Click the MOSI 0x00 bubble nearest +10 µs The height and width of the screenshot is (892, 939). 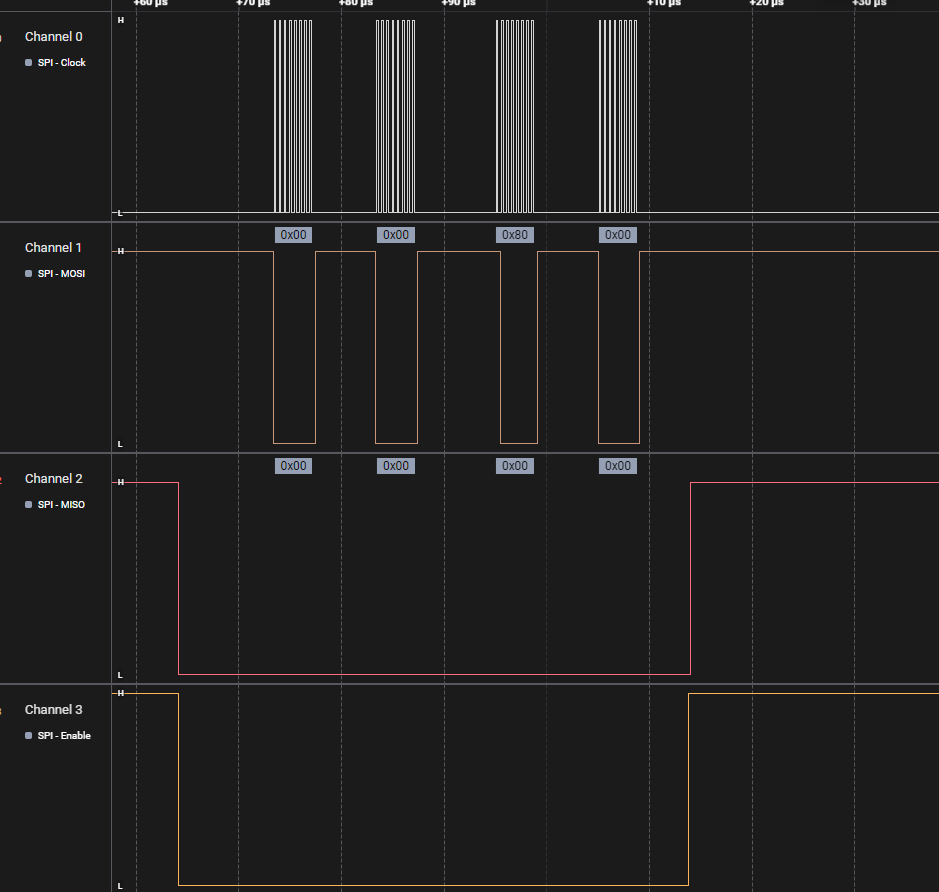coord(618,235)
